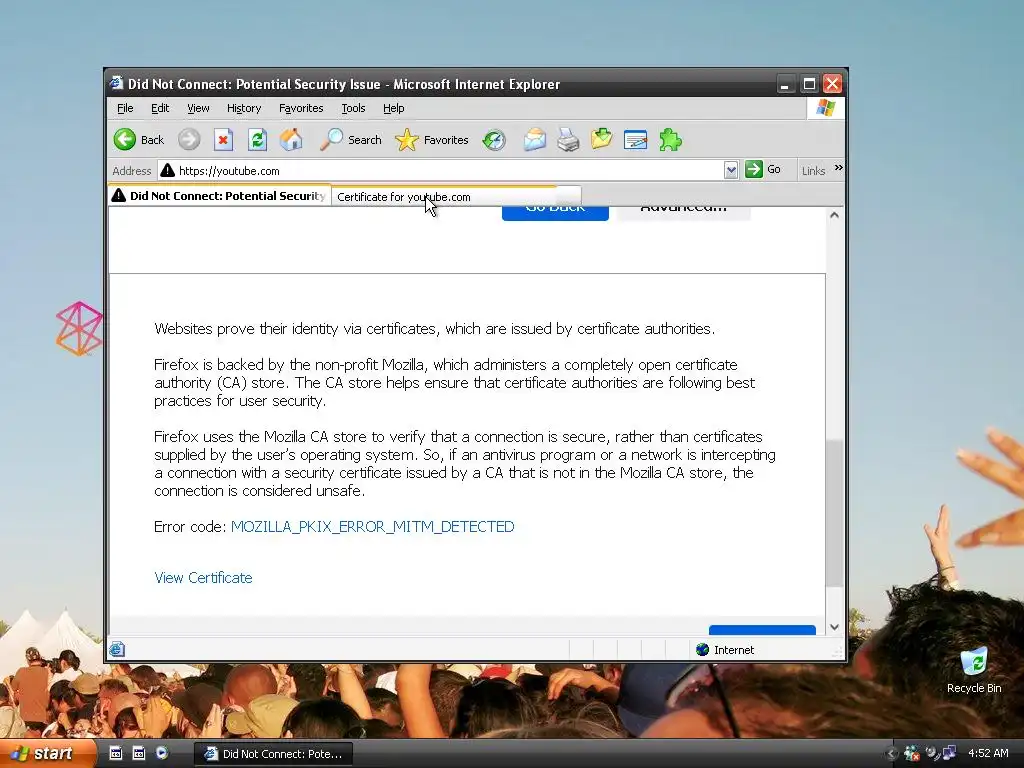Image resolution: width=1024 pixels, height=768 pixels.
Task: Open the File menu
Action: tap(125, 108)
